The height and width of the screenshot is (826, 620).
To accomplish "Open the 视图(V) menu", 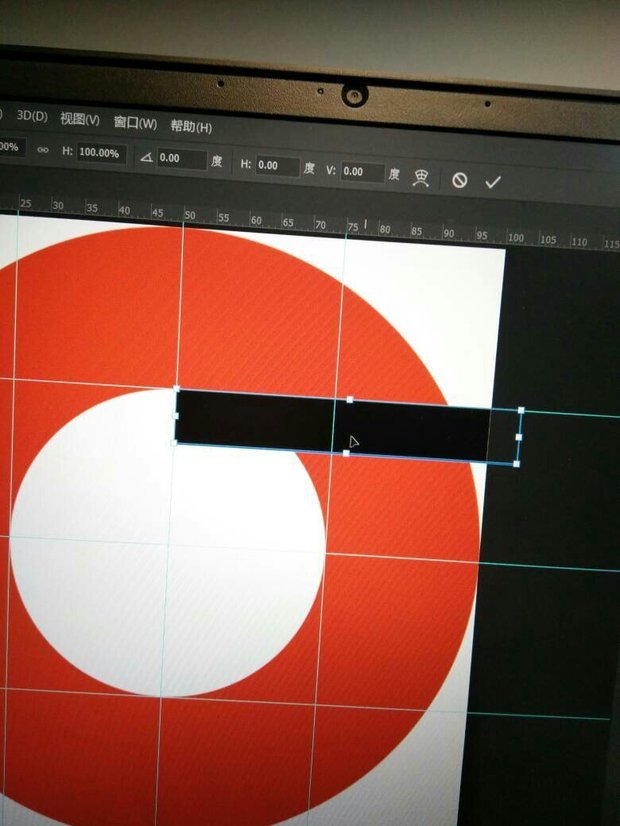I will coord(80,120).
